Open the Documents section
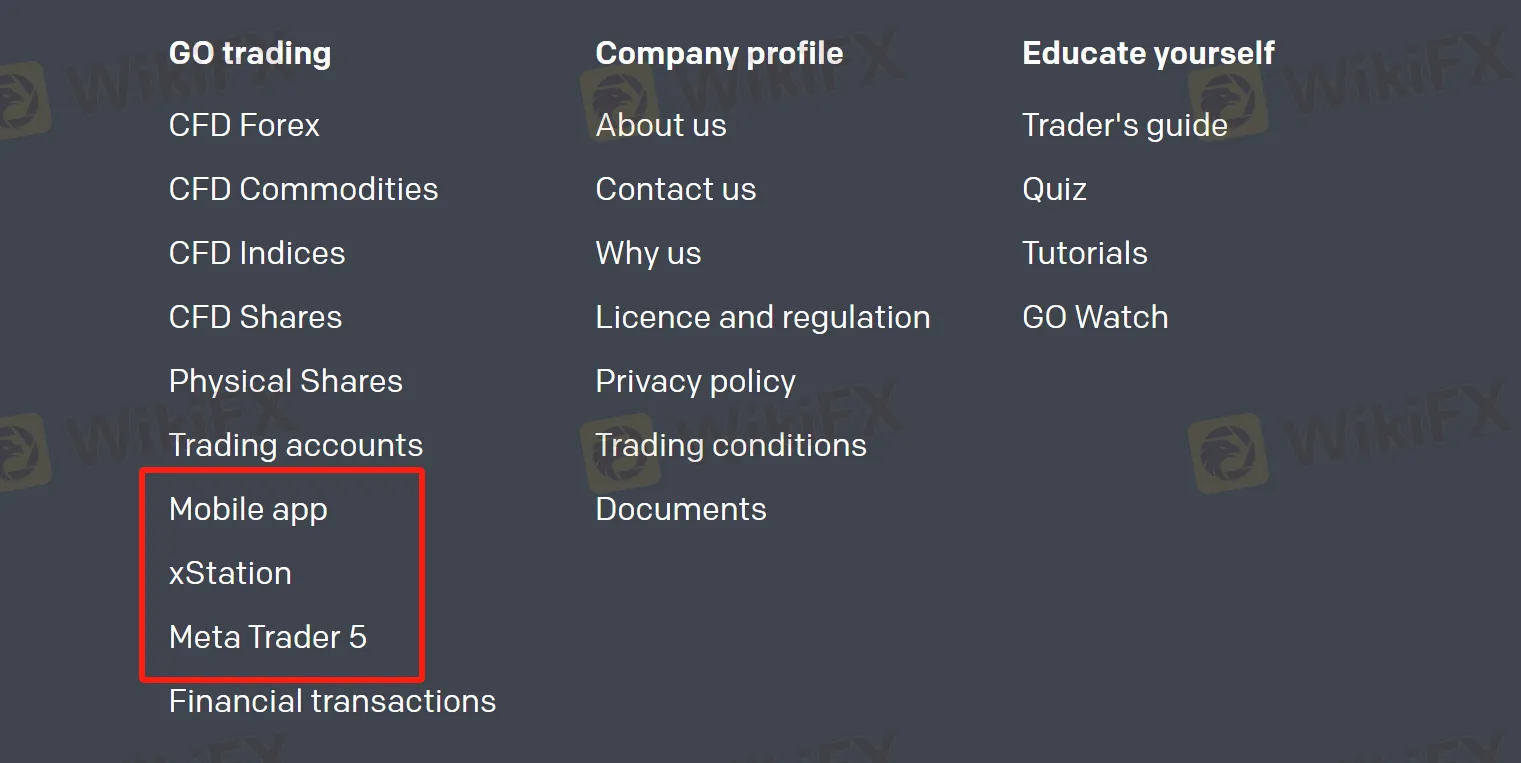The image size is (1521, 763). 681,509
